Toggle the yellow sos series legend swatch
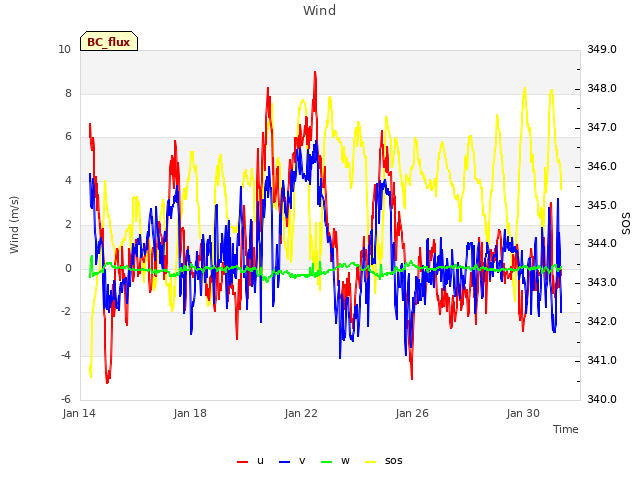 pos(370,462)
